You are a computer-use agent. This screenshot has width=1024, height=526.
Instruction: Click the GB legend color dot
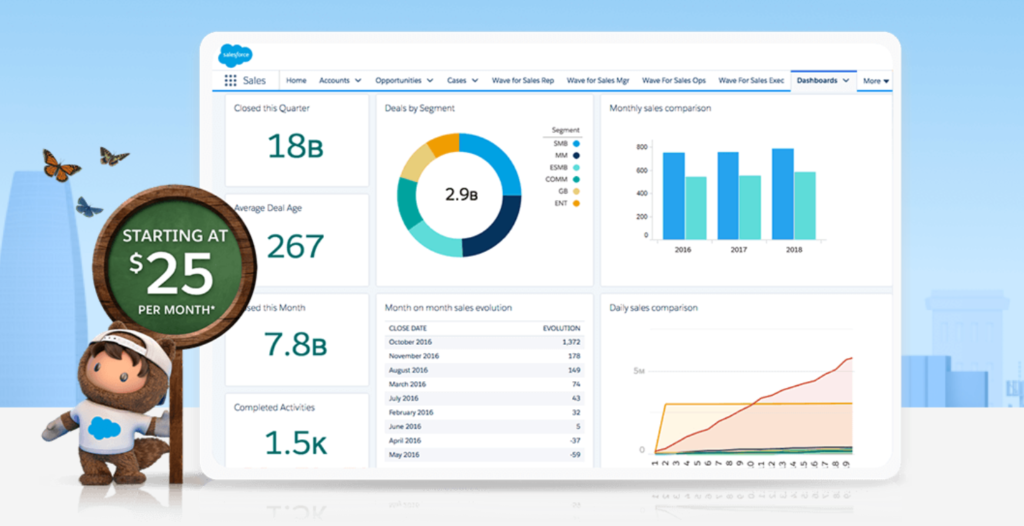576,191
